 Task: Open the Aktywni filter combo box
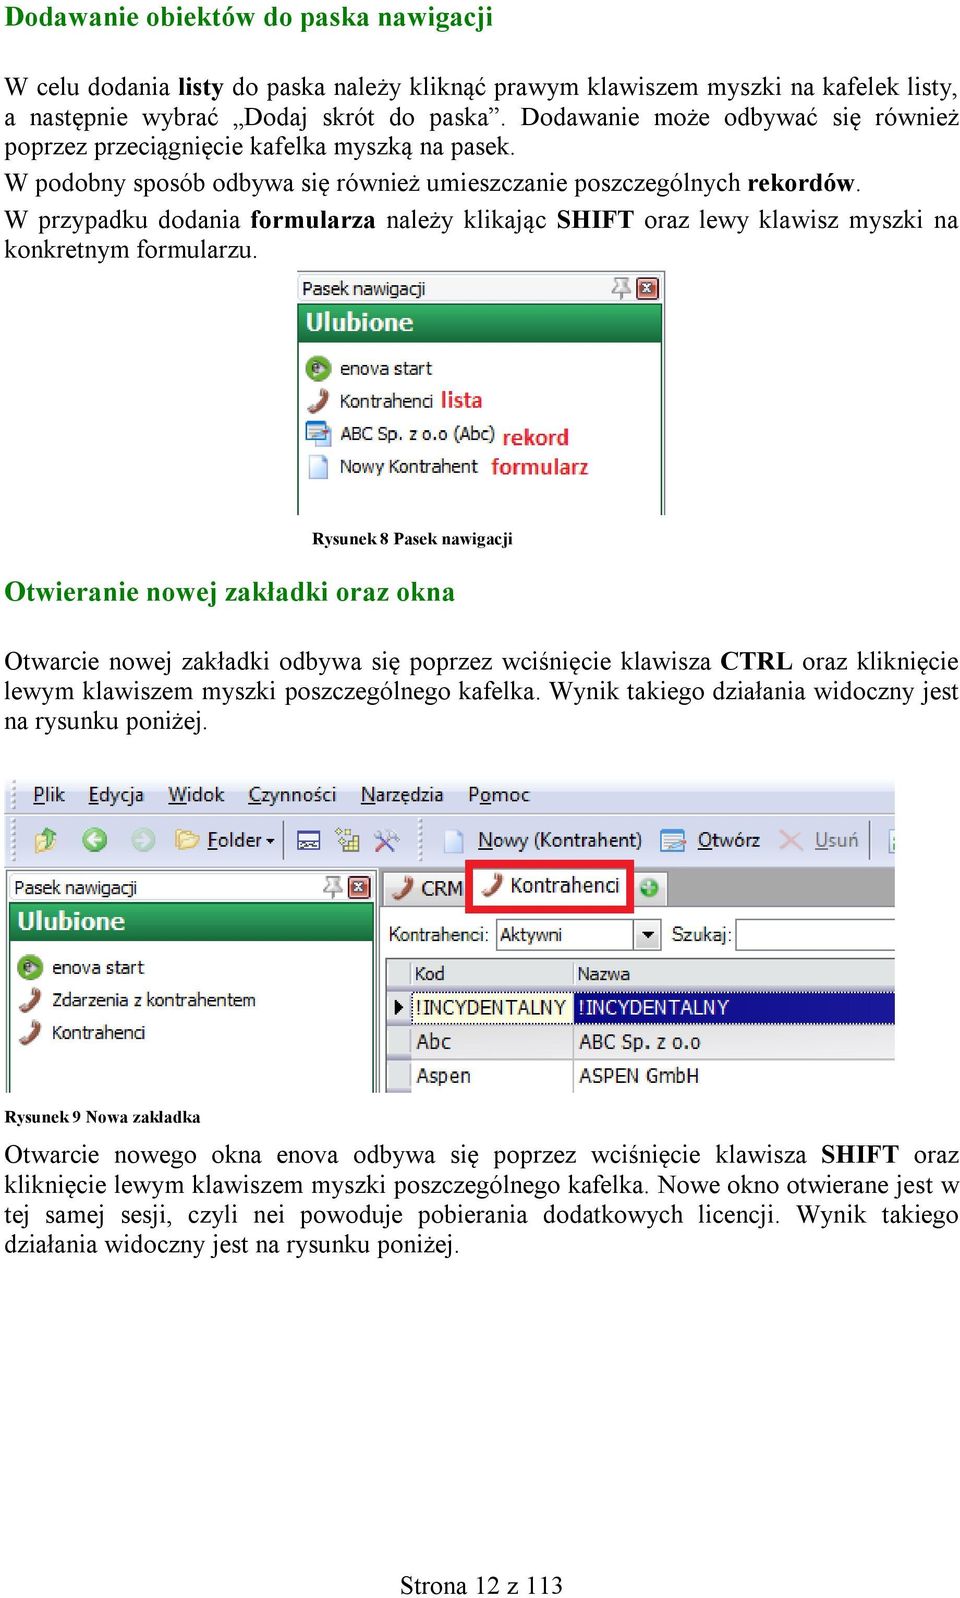pos(578,934)
